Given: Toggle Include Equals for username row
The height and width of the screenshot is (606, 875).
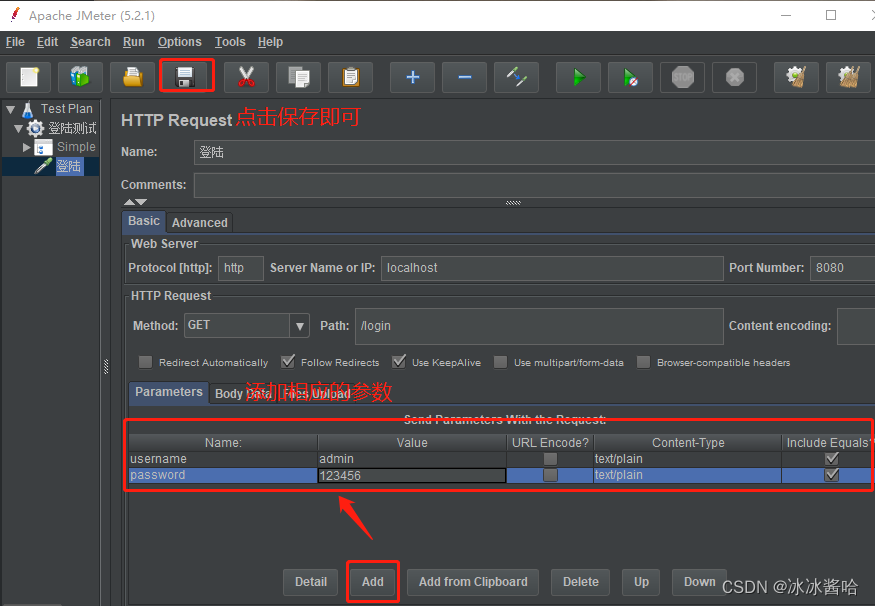Looking at the screenshot, I should pyautogui.click(x=831, y=459).
